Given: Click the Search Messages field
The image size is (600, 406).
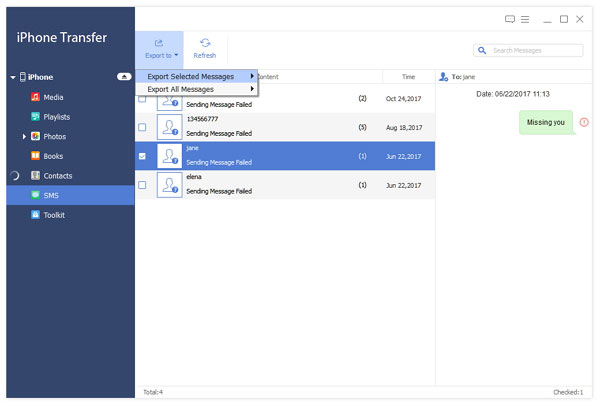Looking at the screenshot, I should (528, 50).
